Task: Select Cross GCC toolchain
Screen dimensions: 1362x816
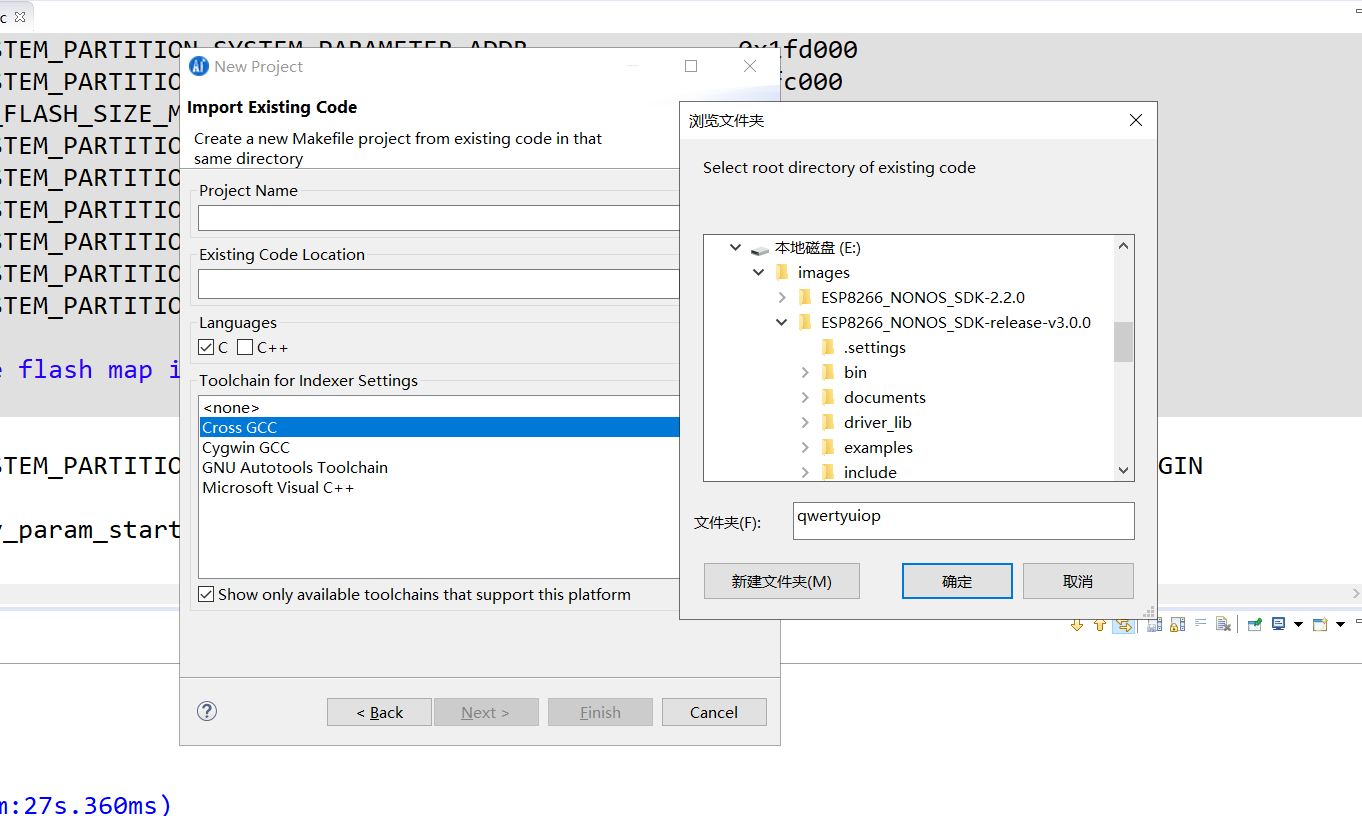Action: (x=439, y=427)
